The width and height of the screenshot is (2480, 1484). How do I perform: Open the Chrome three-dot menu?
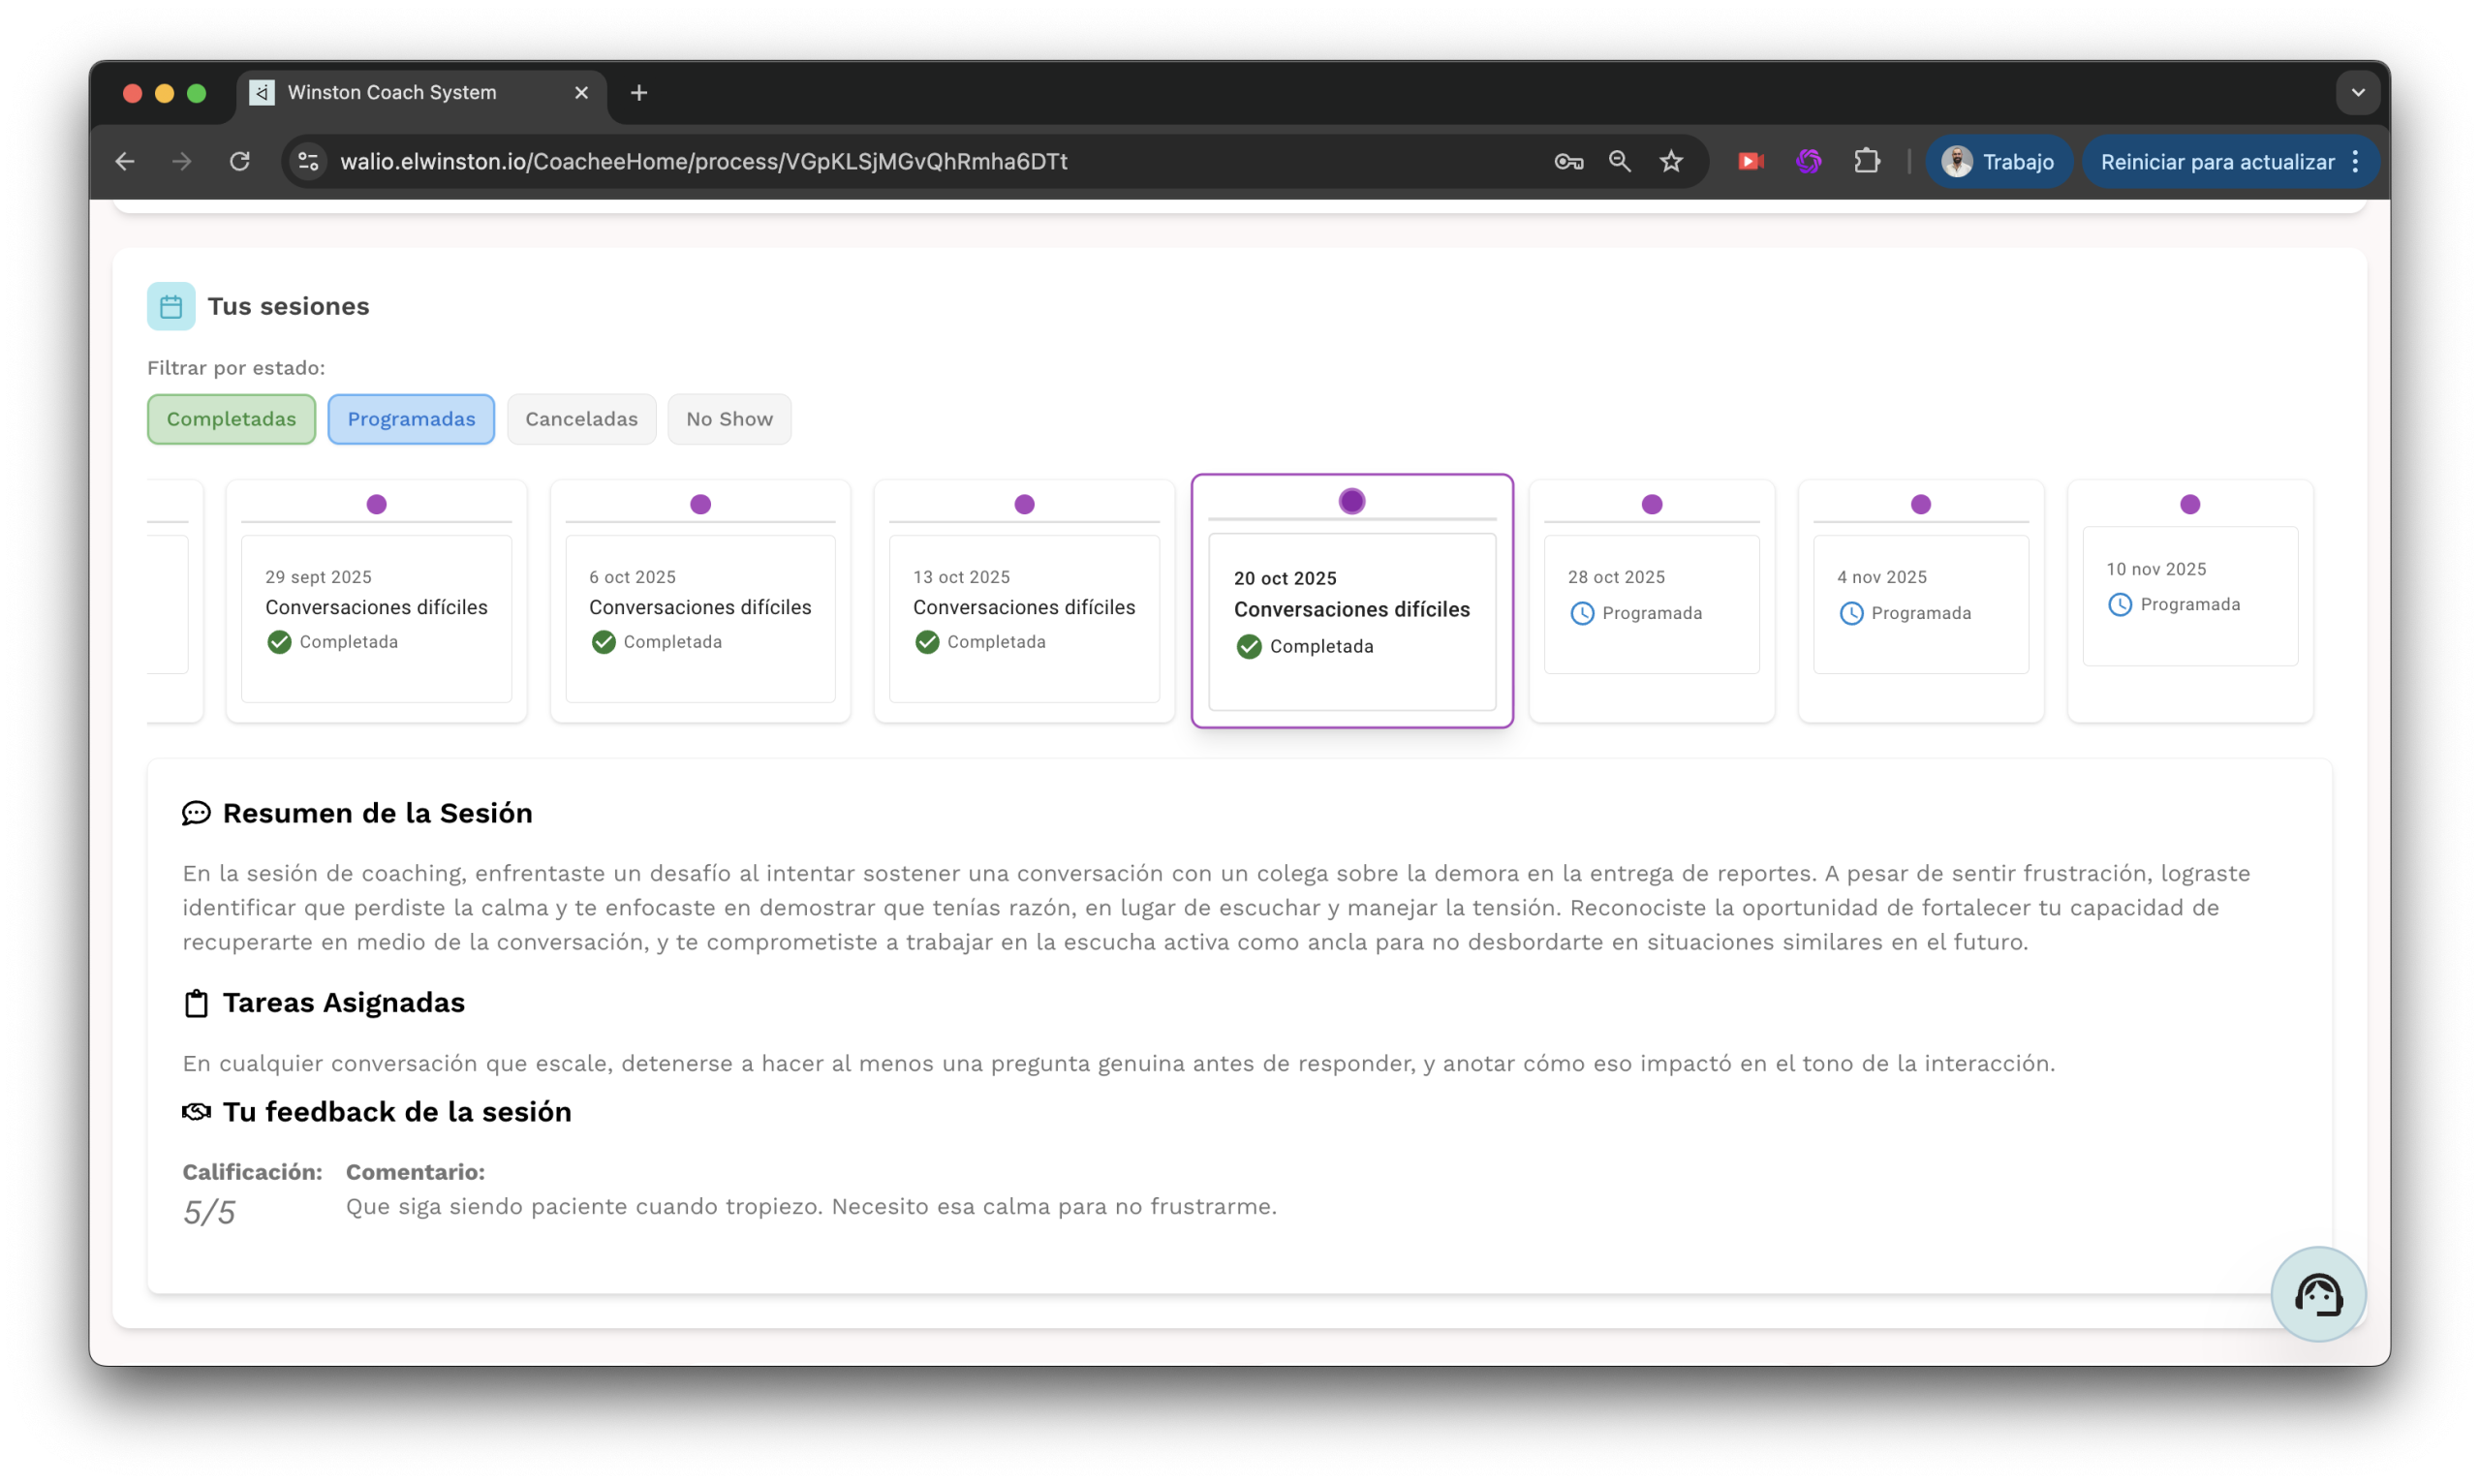(x=2355, y=162)
